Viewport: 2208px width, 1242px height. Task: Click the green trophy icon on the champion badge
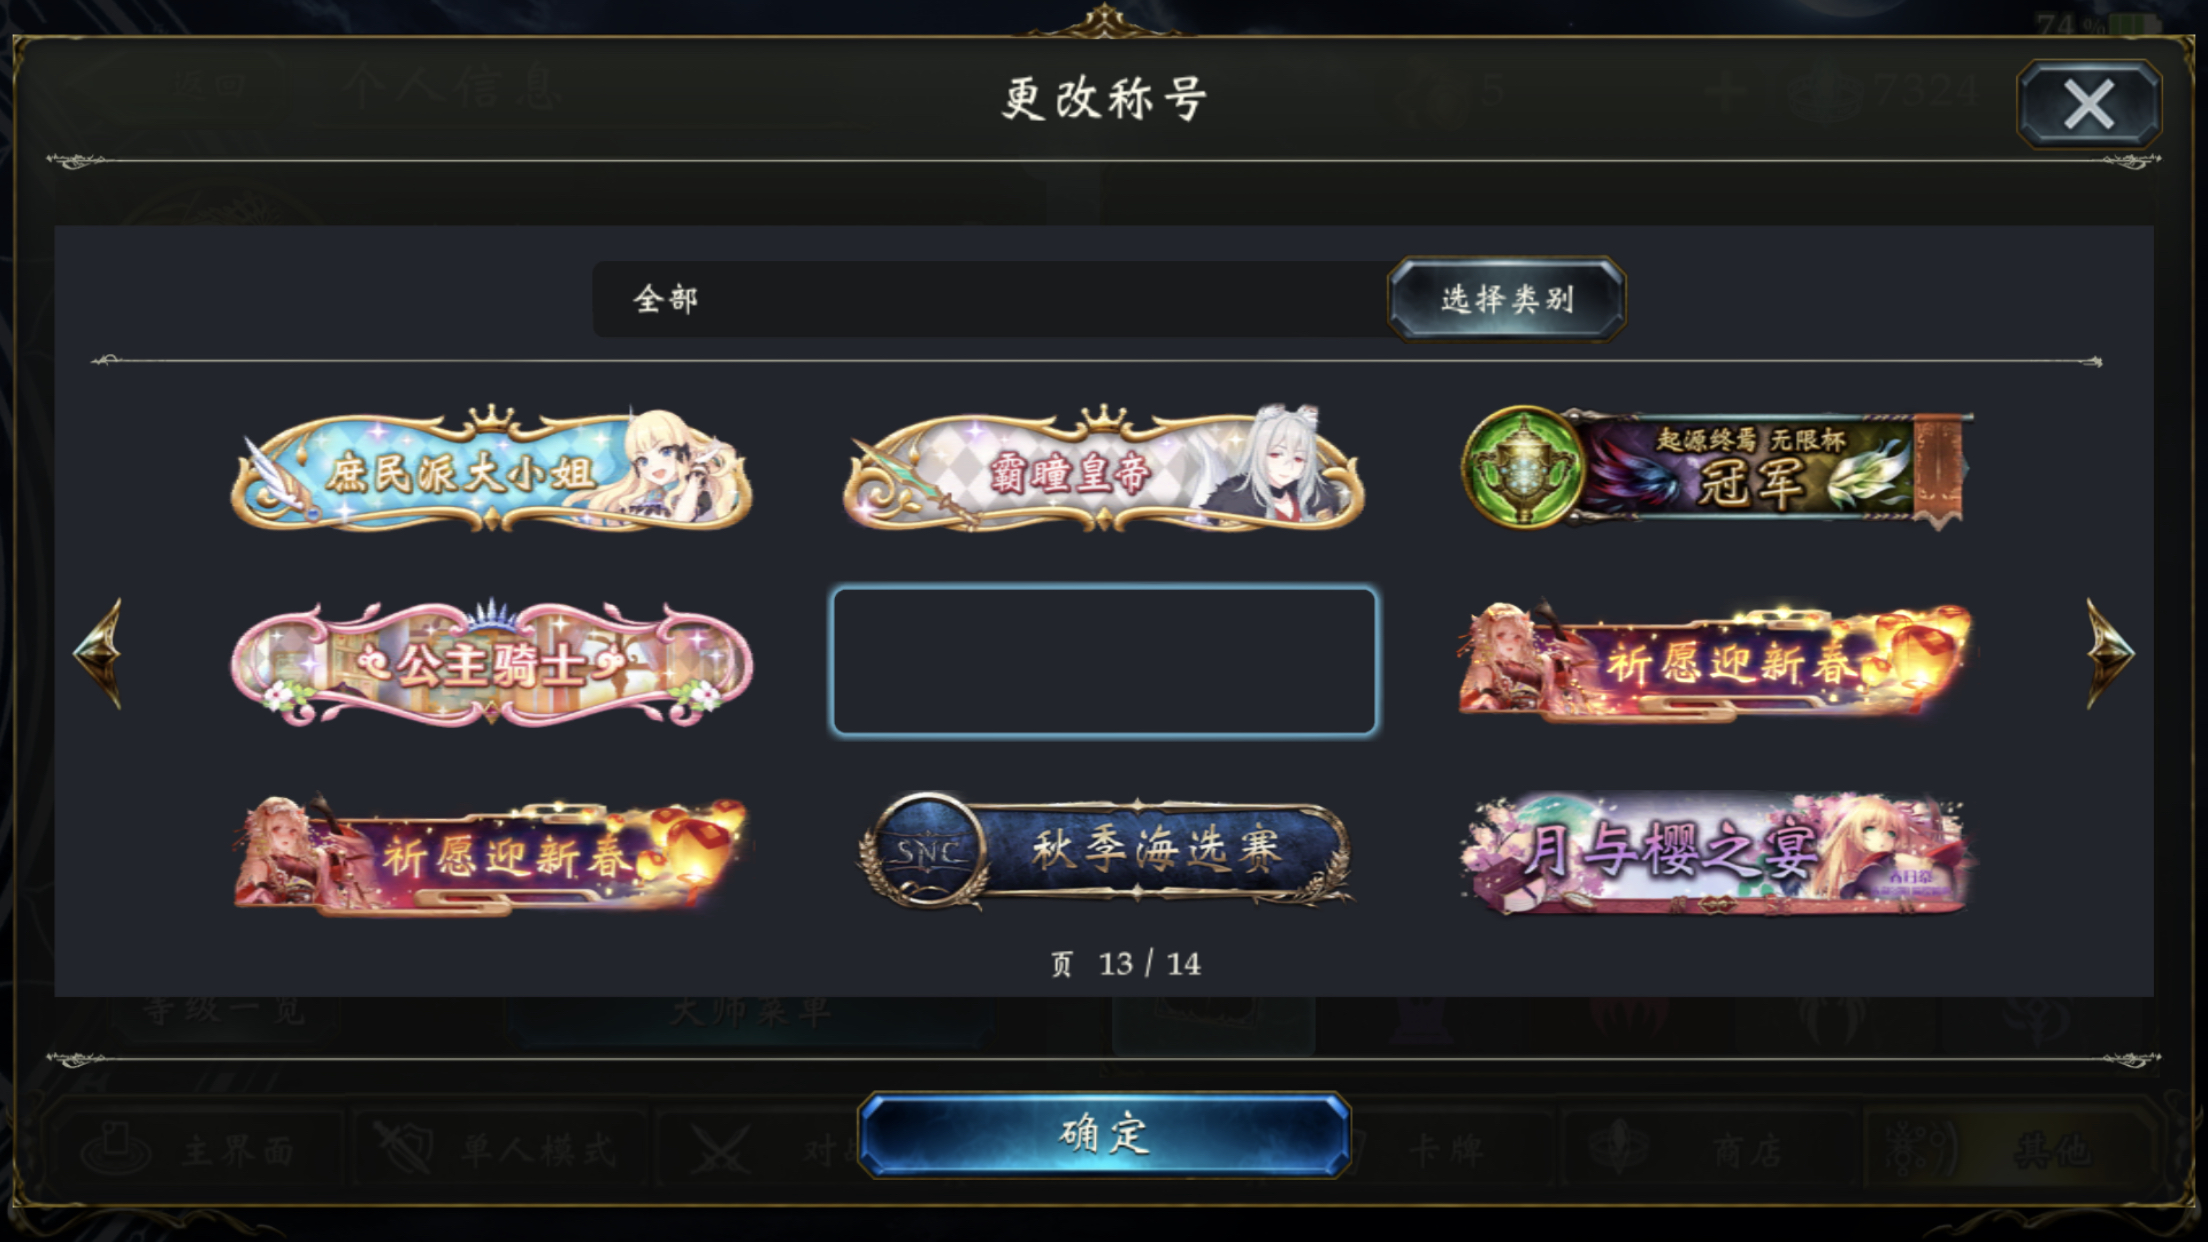click(1522, 467)
